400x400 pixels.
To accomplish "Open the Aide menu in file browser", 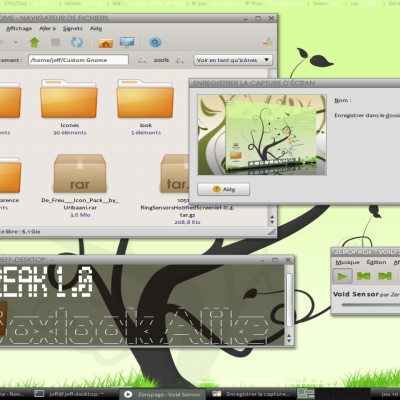I will click(96, 29).
